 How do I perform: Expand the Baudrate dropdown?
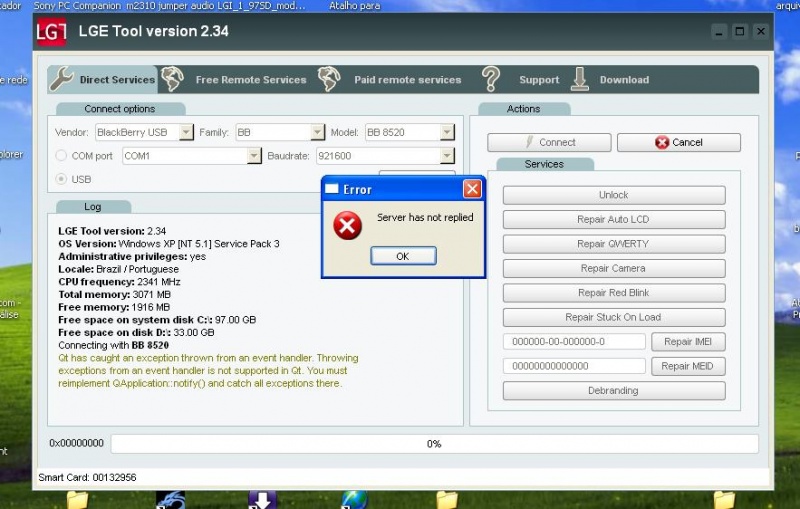pyautogui.click(x=447, y=156)
